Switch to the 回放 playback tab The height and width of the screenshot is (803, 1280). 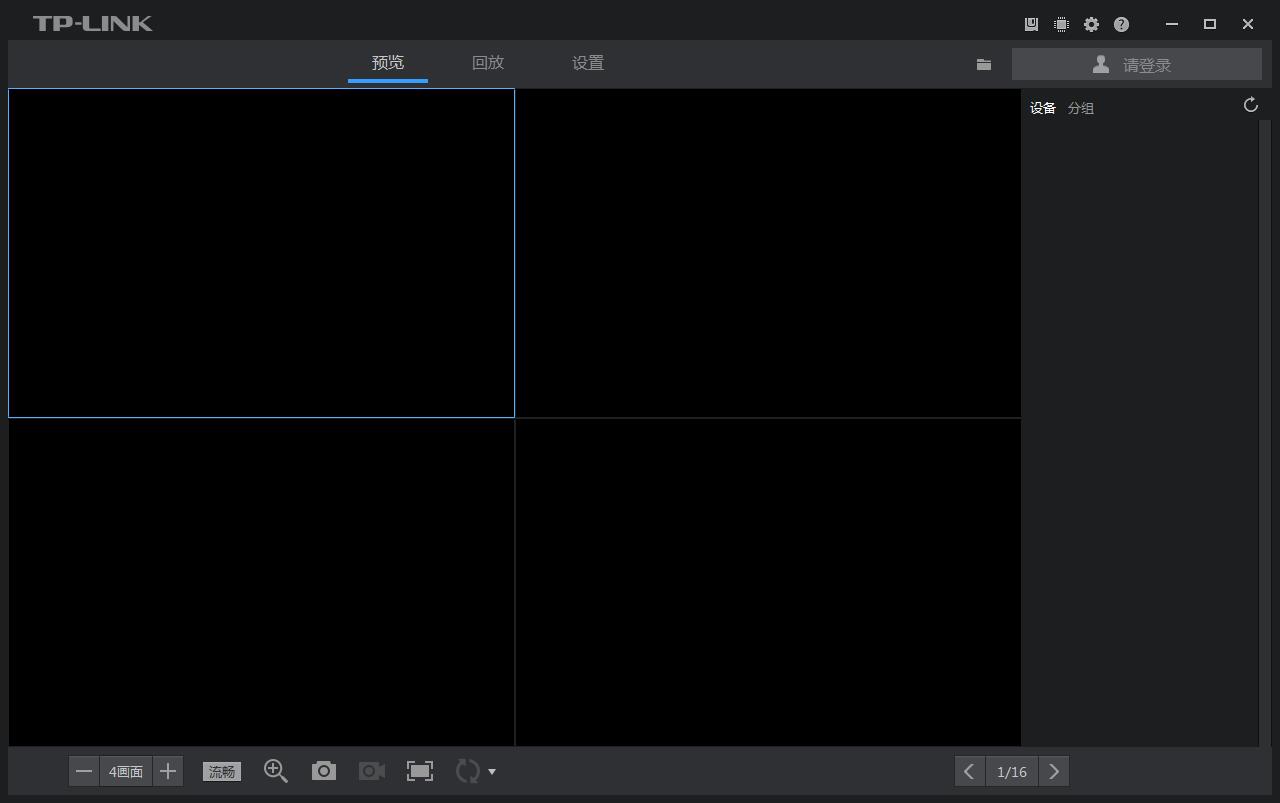coord(488,62)
